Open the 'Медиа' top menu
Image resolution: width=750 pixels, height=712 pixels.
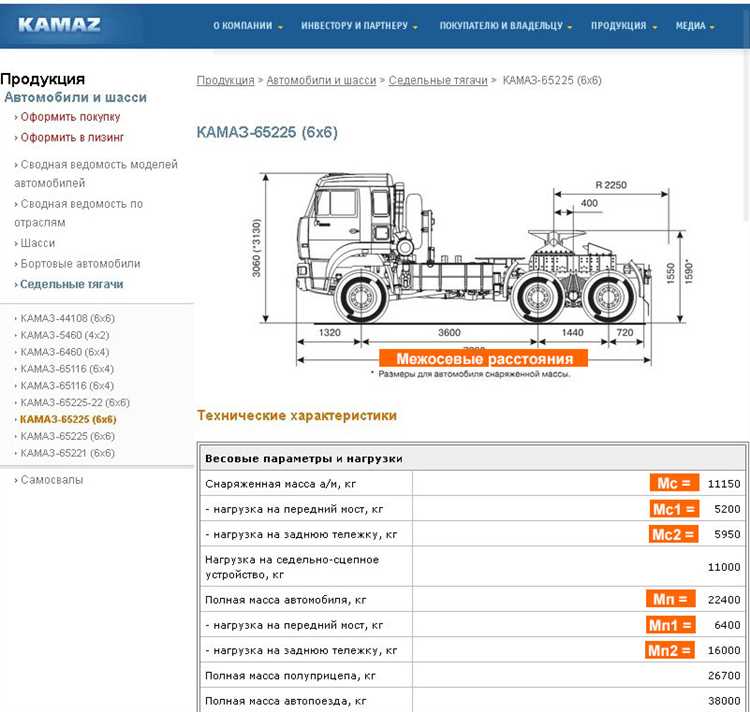point(695,26)
